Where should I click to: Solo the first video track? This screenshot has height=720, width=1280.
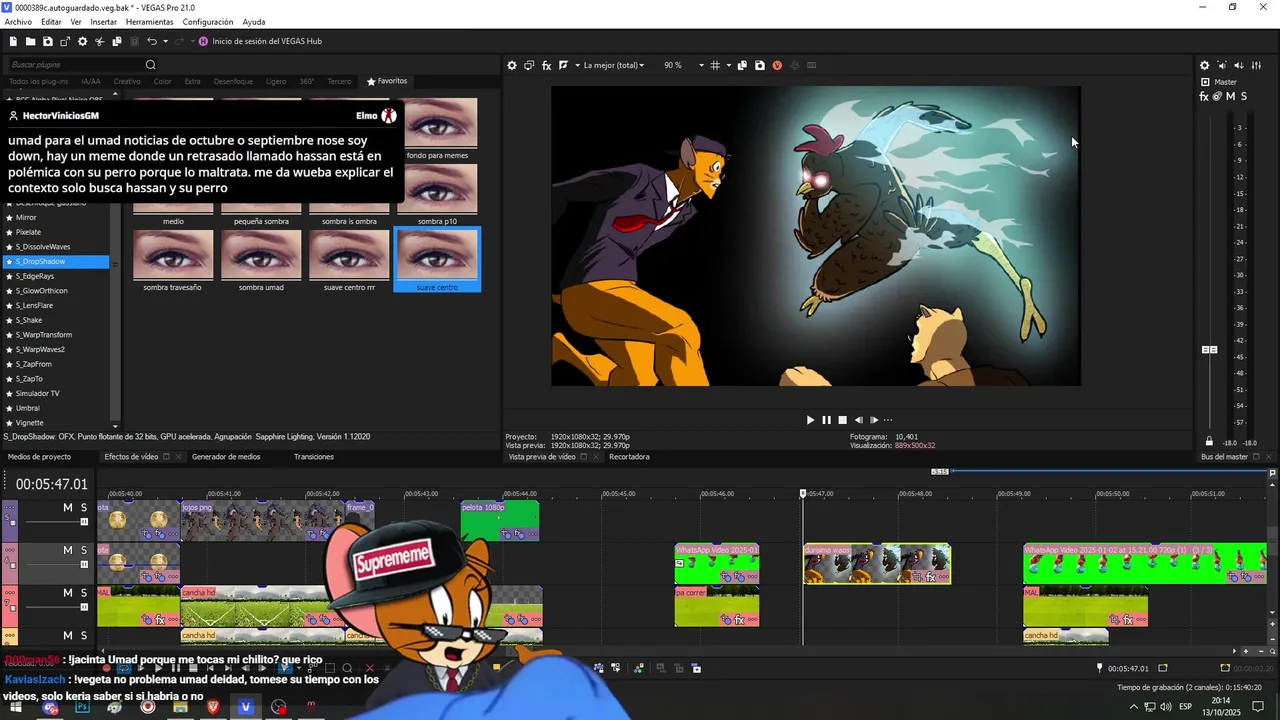84,508
